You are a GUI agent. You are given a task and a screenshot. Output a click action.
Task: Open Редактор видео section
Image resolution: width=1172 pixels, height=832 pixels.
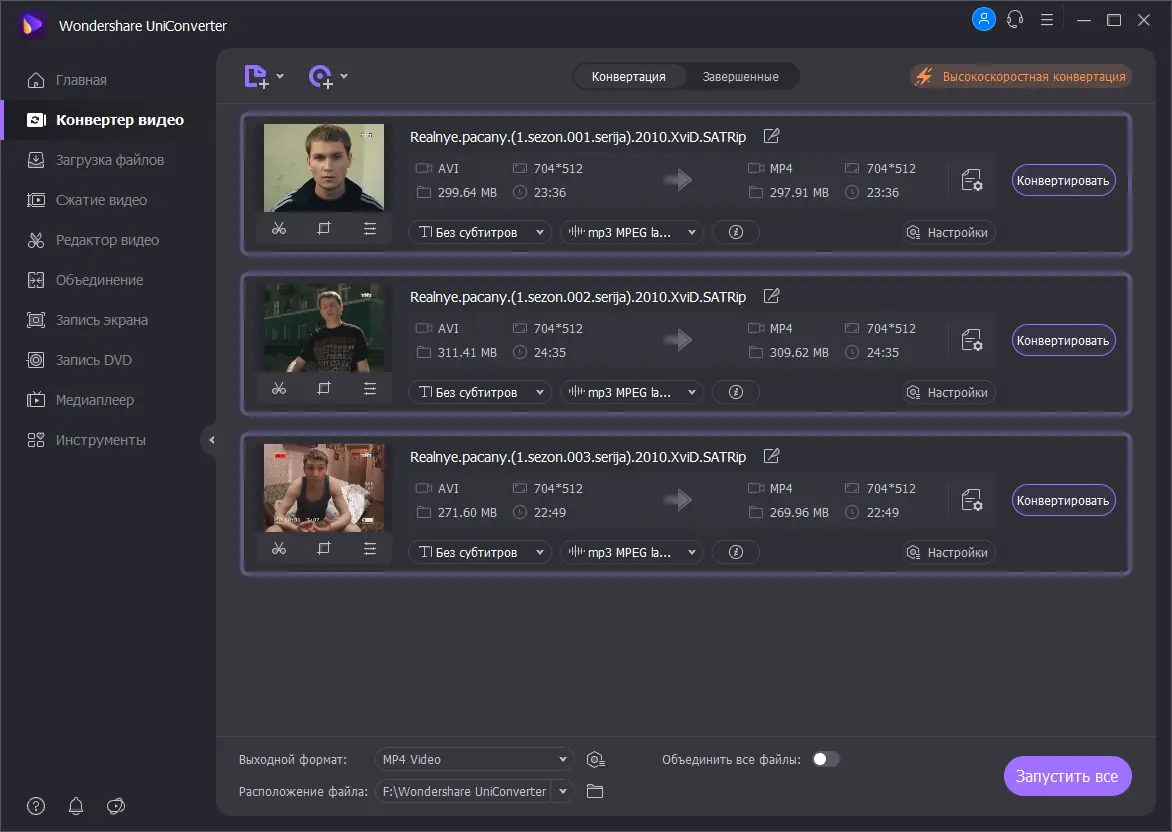click(x=93, y=240)
